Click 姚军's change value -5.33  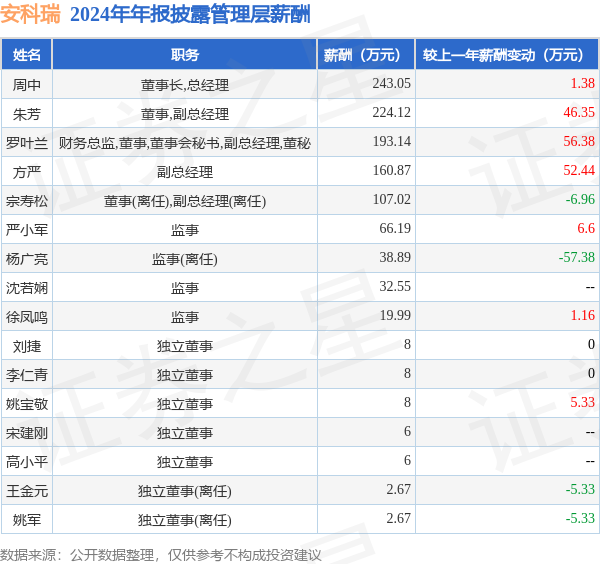click(x=580, y=518)
